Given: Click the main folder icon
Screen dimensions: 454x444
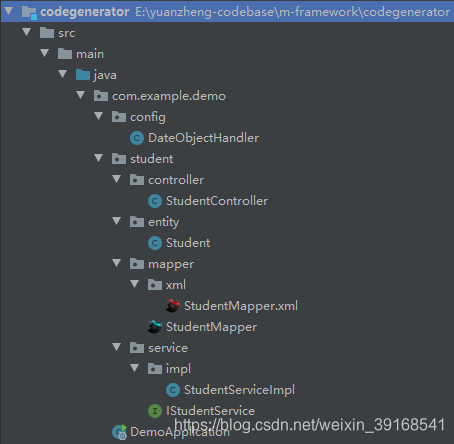Looking at the screenshot, I should [x=65, y=54].
